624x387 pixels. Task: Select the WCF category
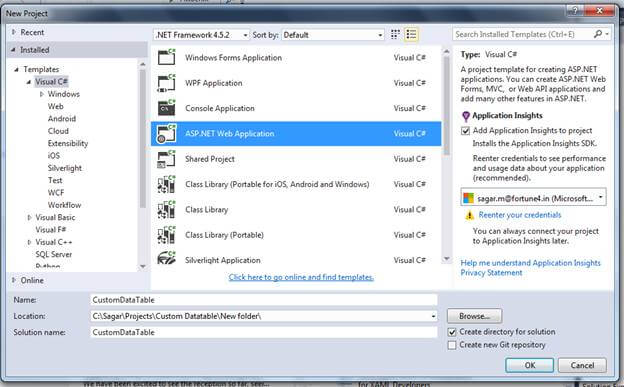tap(56, 193)
